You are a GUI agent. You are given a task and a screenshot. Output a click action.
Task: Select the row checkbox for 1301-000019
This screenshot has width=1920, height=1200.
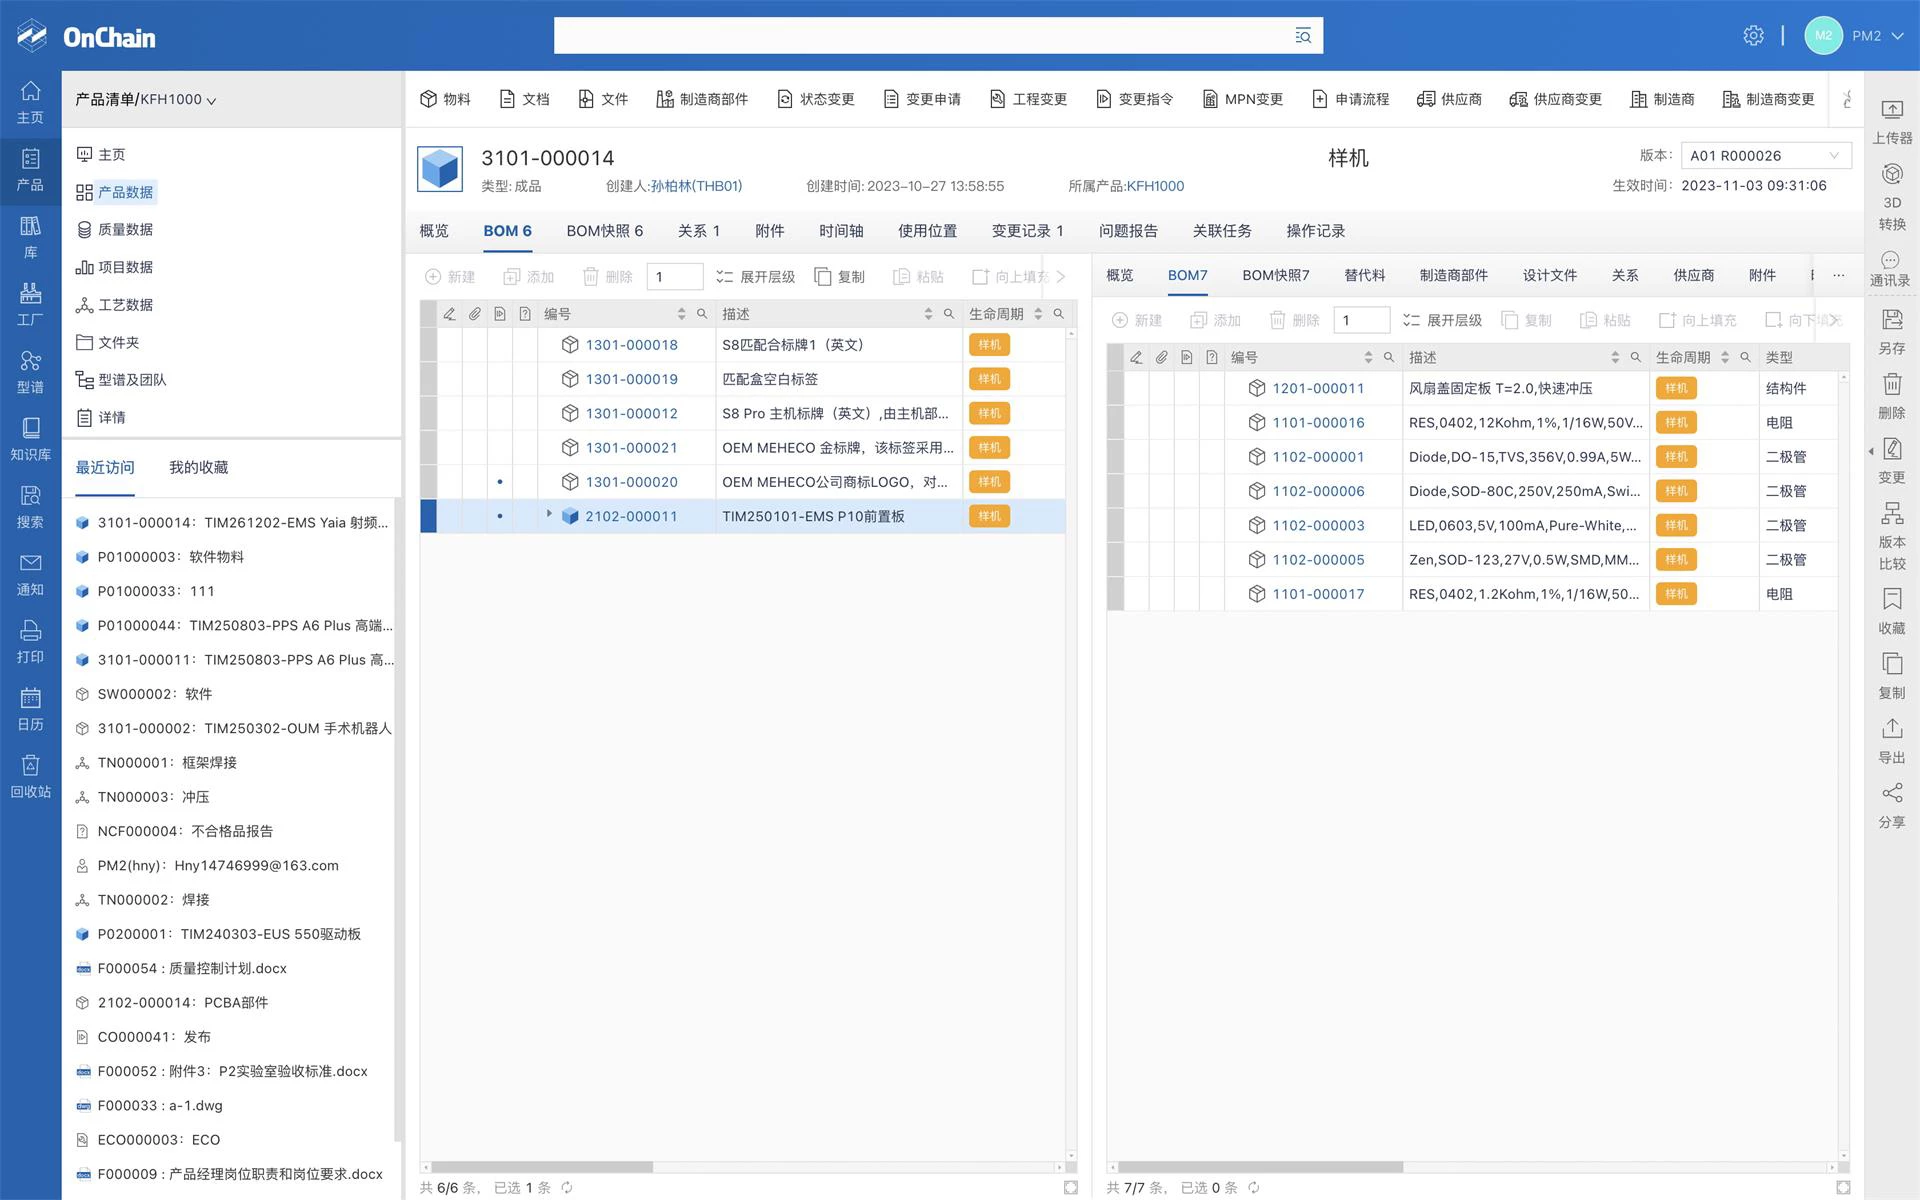coord(428,379)
